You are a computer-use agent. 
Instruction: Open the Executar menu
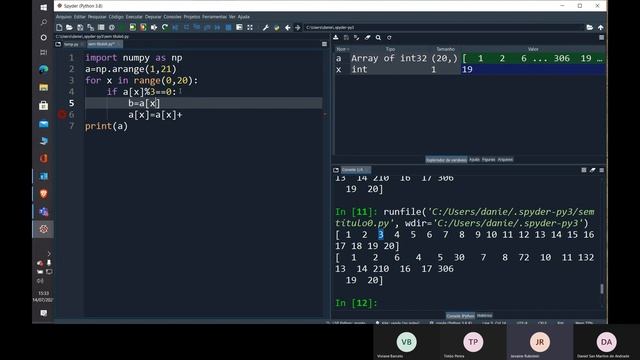point(134,17)
